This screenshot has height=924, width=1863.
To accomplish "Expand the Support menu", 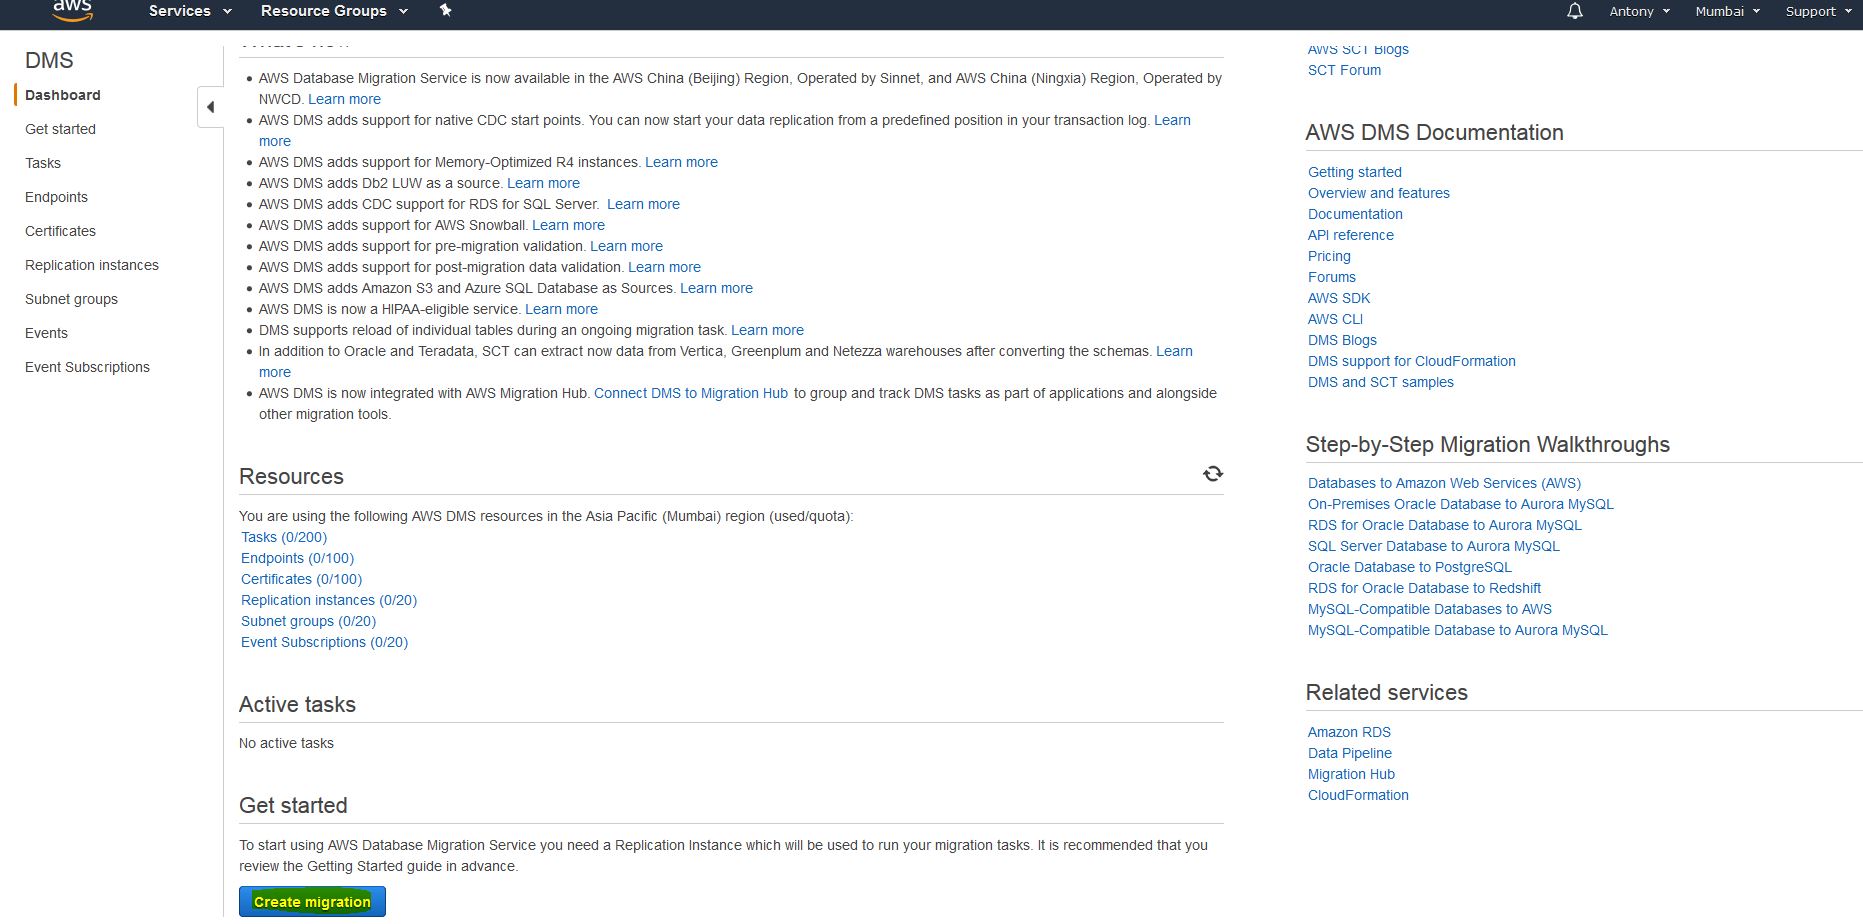I will [1818, 11].
